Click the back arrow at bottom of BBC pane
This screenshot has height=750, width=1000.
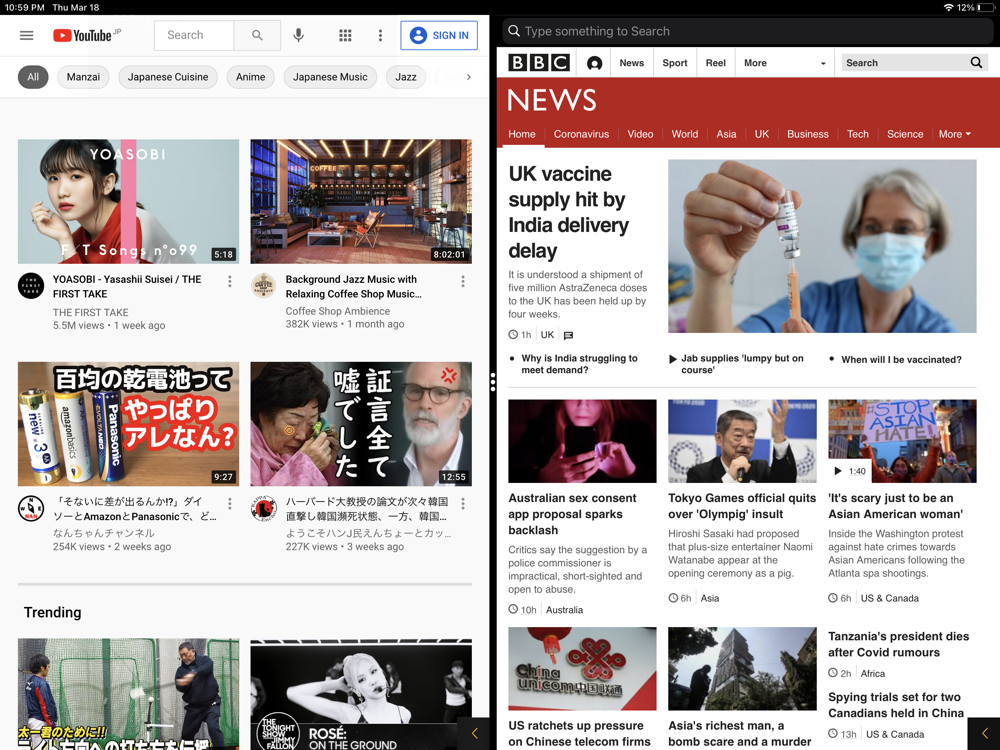[984, 733]
